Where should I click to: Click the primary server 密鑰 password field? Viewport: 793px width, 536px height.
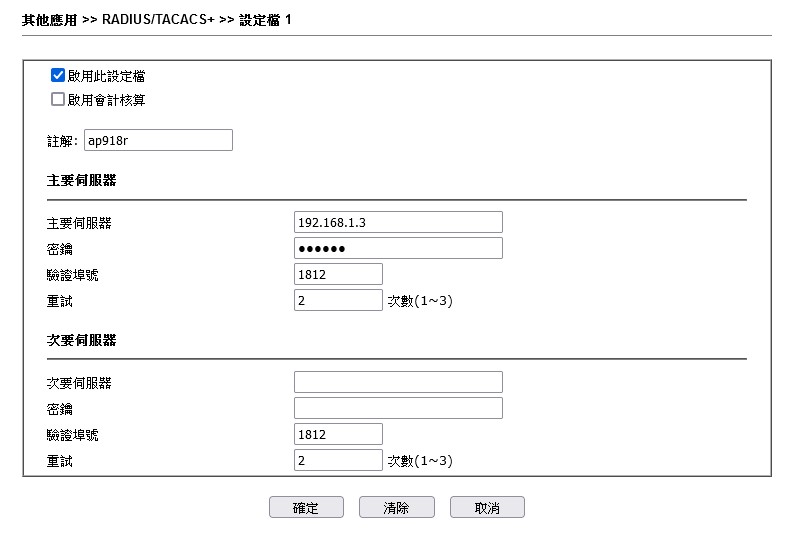(398, 248)
